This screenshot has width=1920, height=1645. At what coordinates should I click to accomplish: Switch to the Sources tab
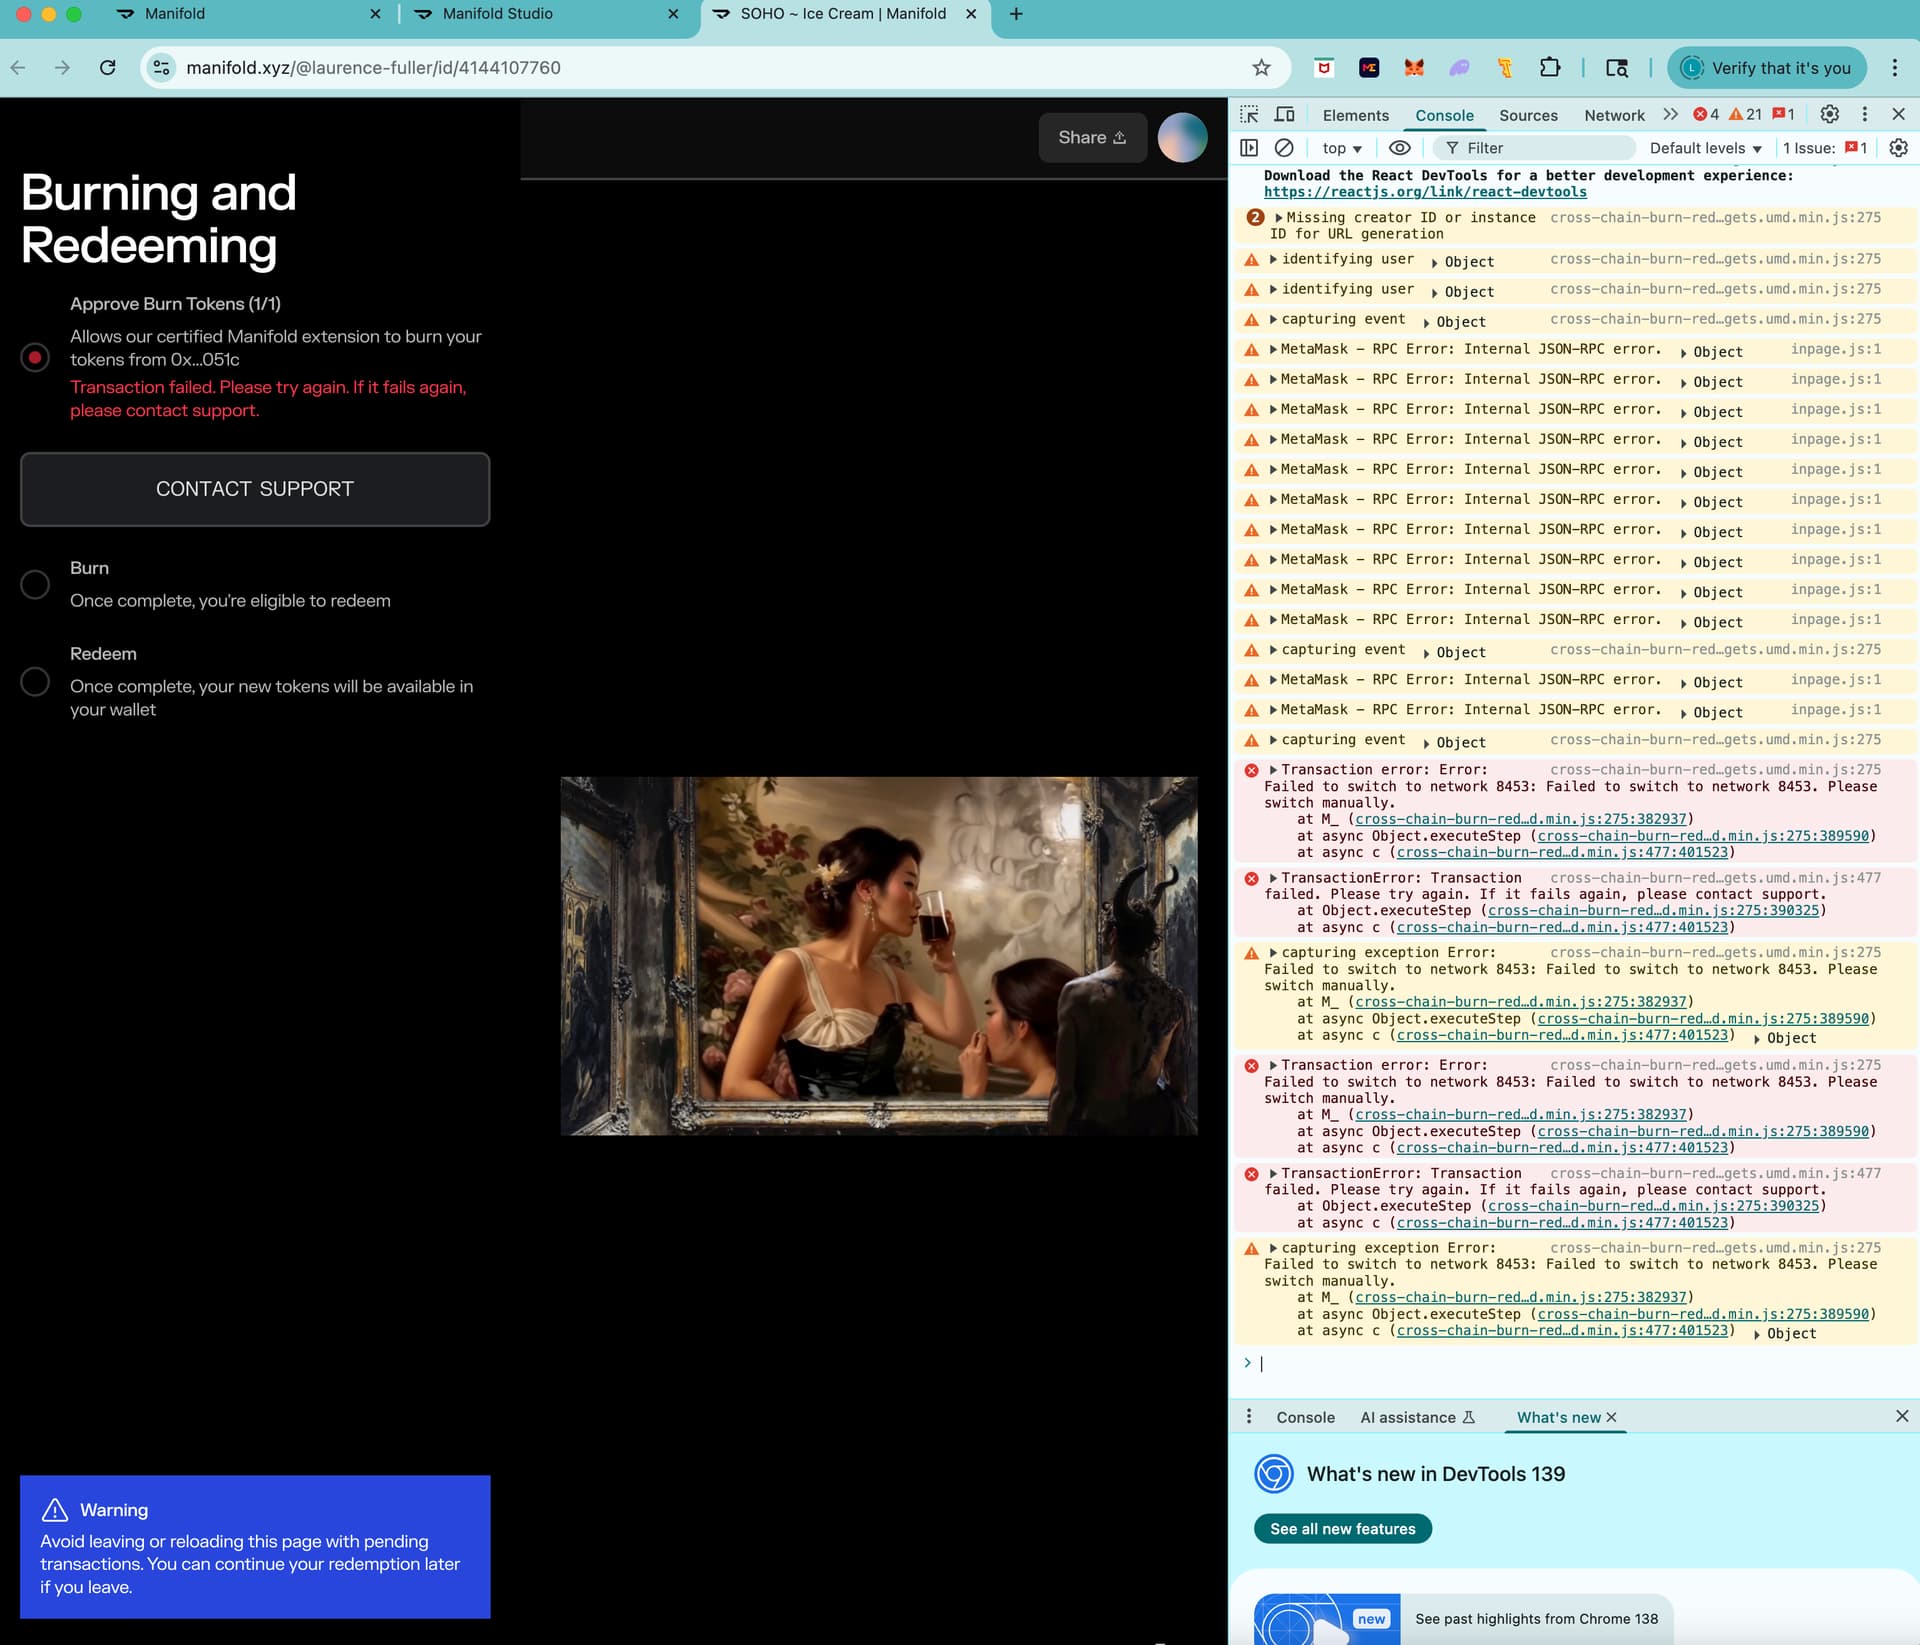[x=1528, y=115]
